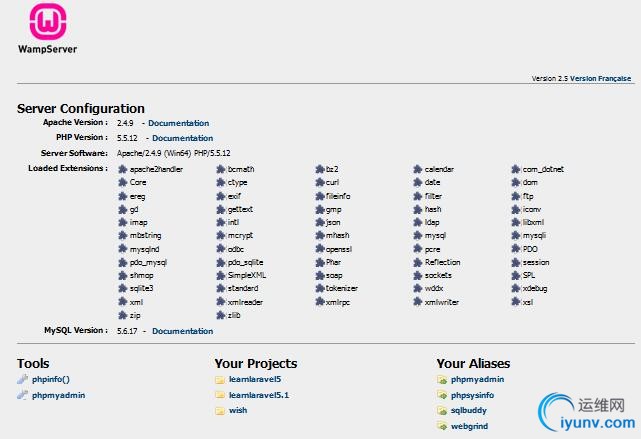Click Server Software value Apache/2.4.9 (Win64)
Screen dimensions: 641x439
tap(154, 153)
